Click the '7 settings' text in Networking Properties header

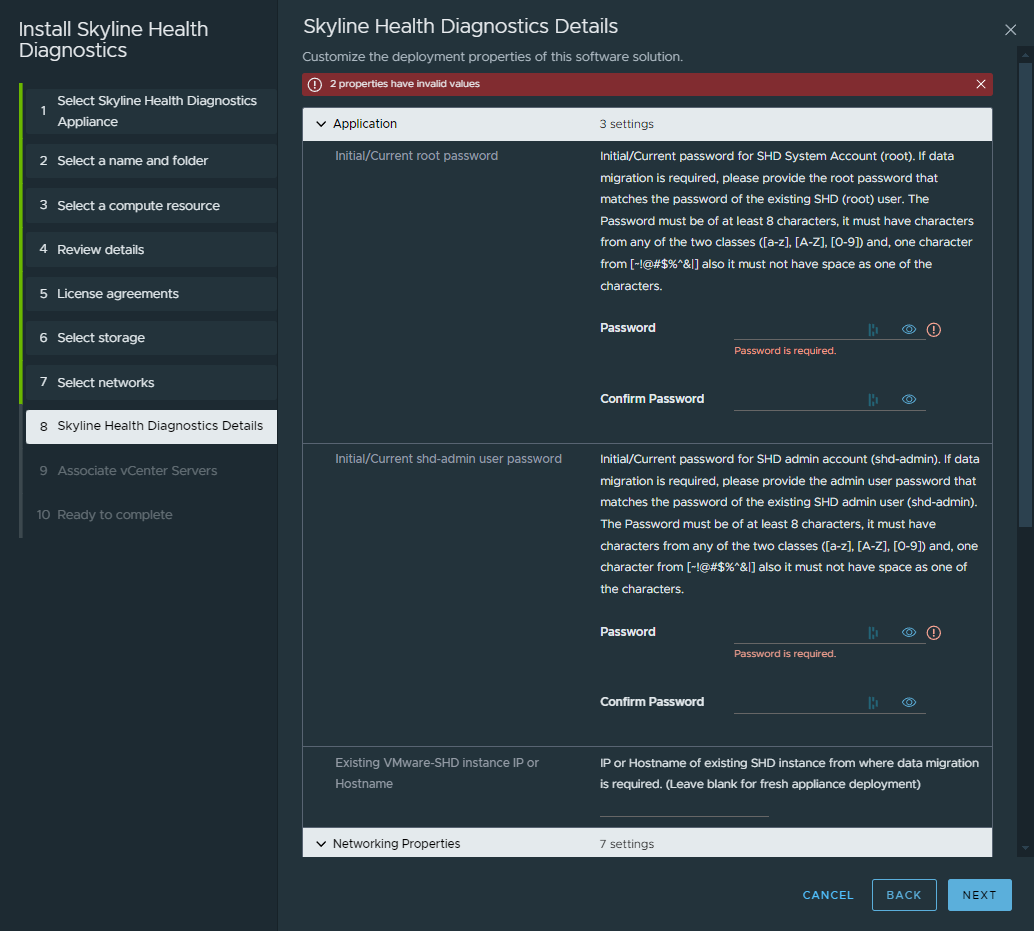click(x=626, y=844)
